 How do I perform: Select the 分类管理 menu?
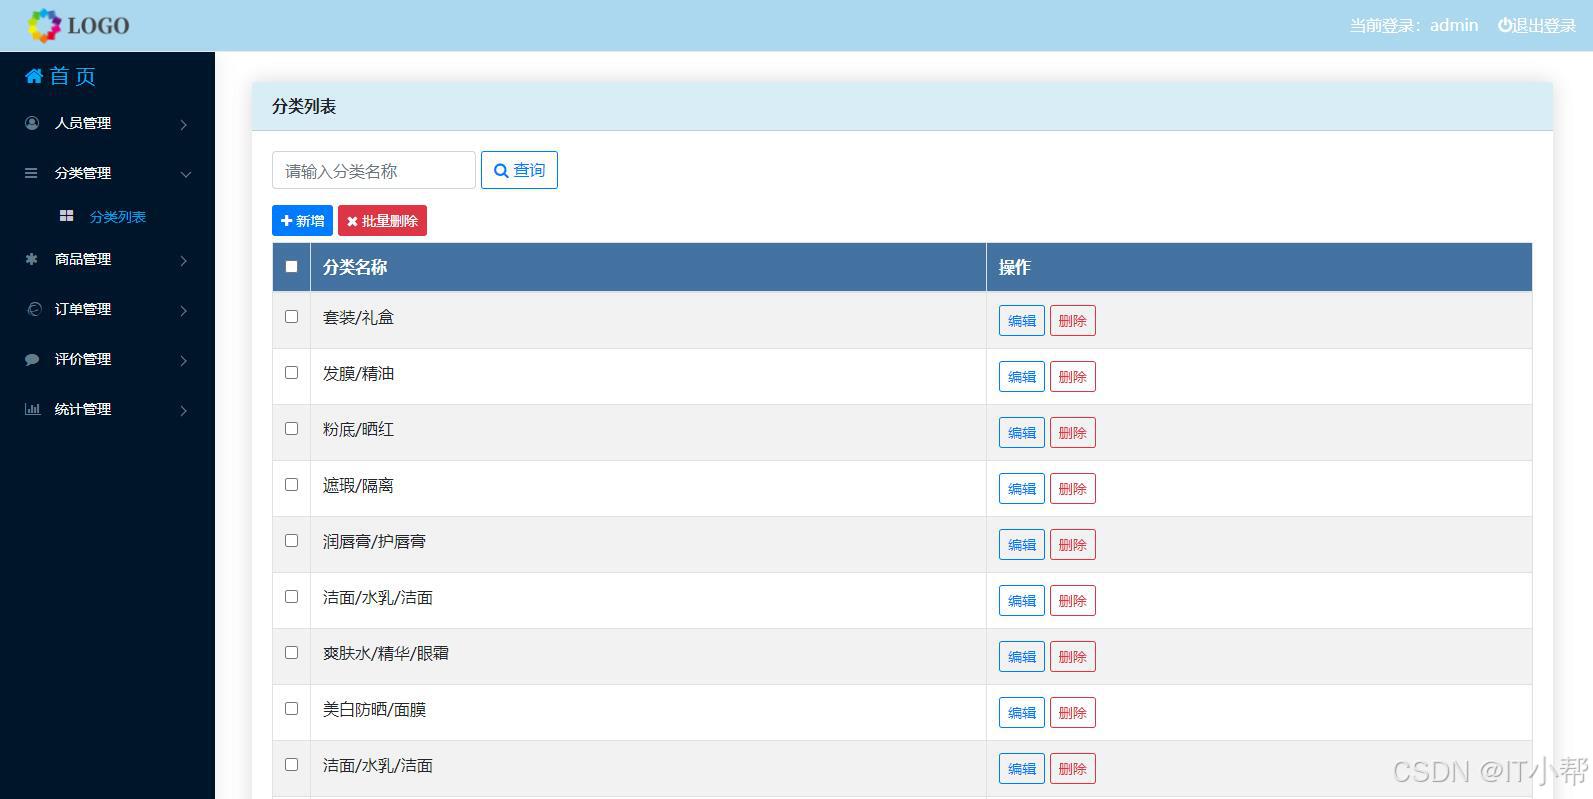tap(107, 173)
